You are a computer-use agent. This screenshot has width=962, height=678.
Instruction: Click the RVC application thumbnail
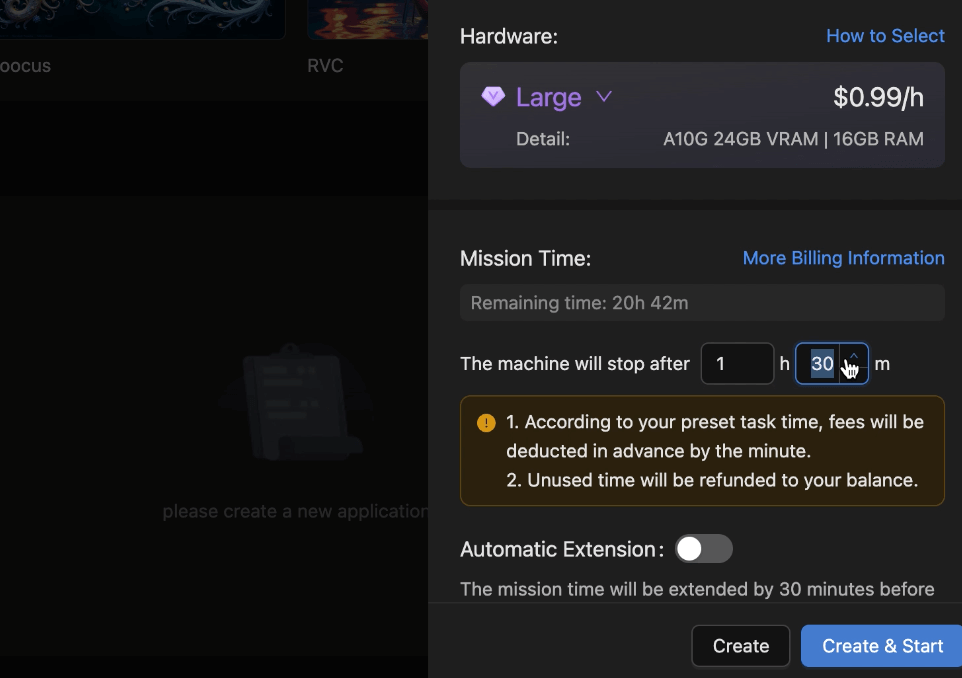click(x=367, y=20)
